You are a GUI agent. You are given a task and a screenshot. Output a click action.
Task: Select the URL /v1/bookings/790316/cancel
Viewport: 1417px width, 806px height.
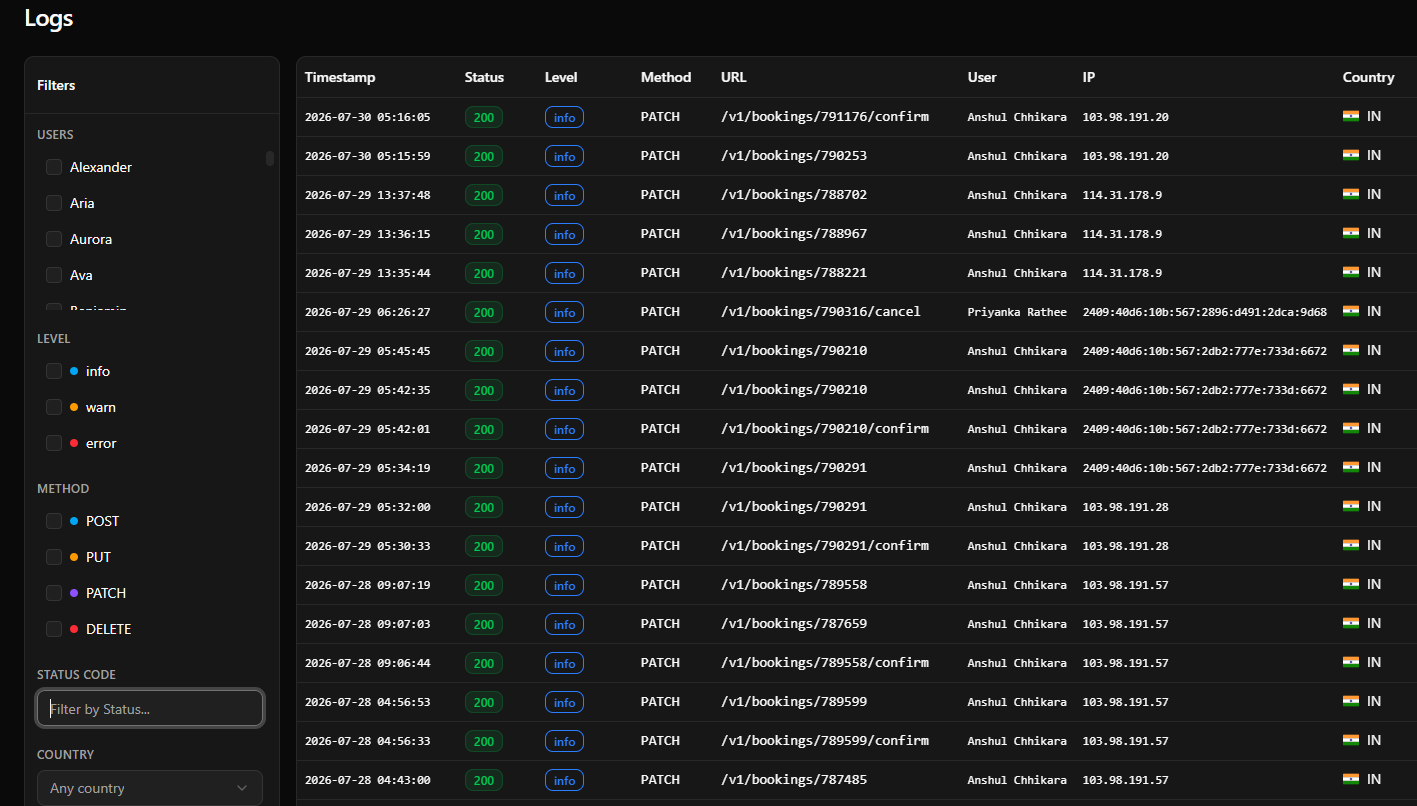pos(821,311)
